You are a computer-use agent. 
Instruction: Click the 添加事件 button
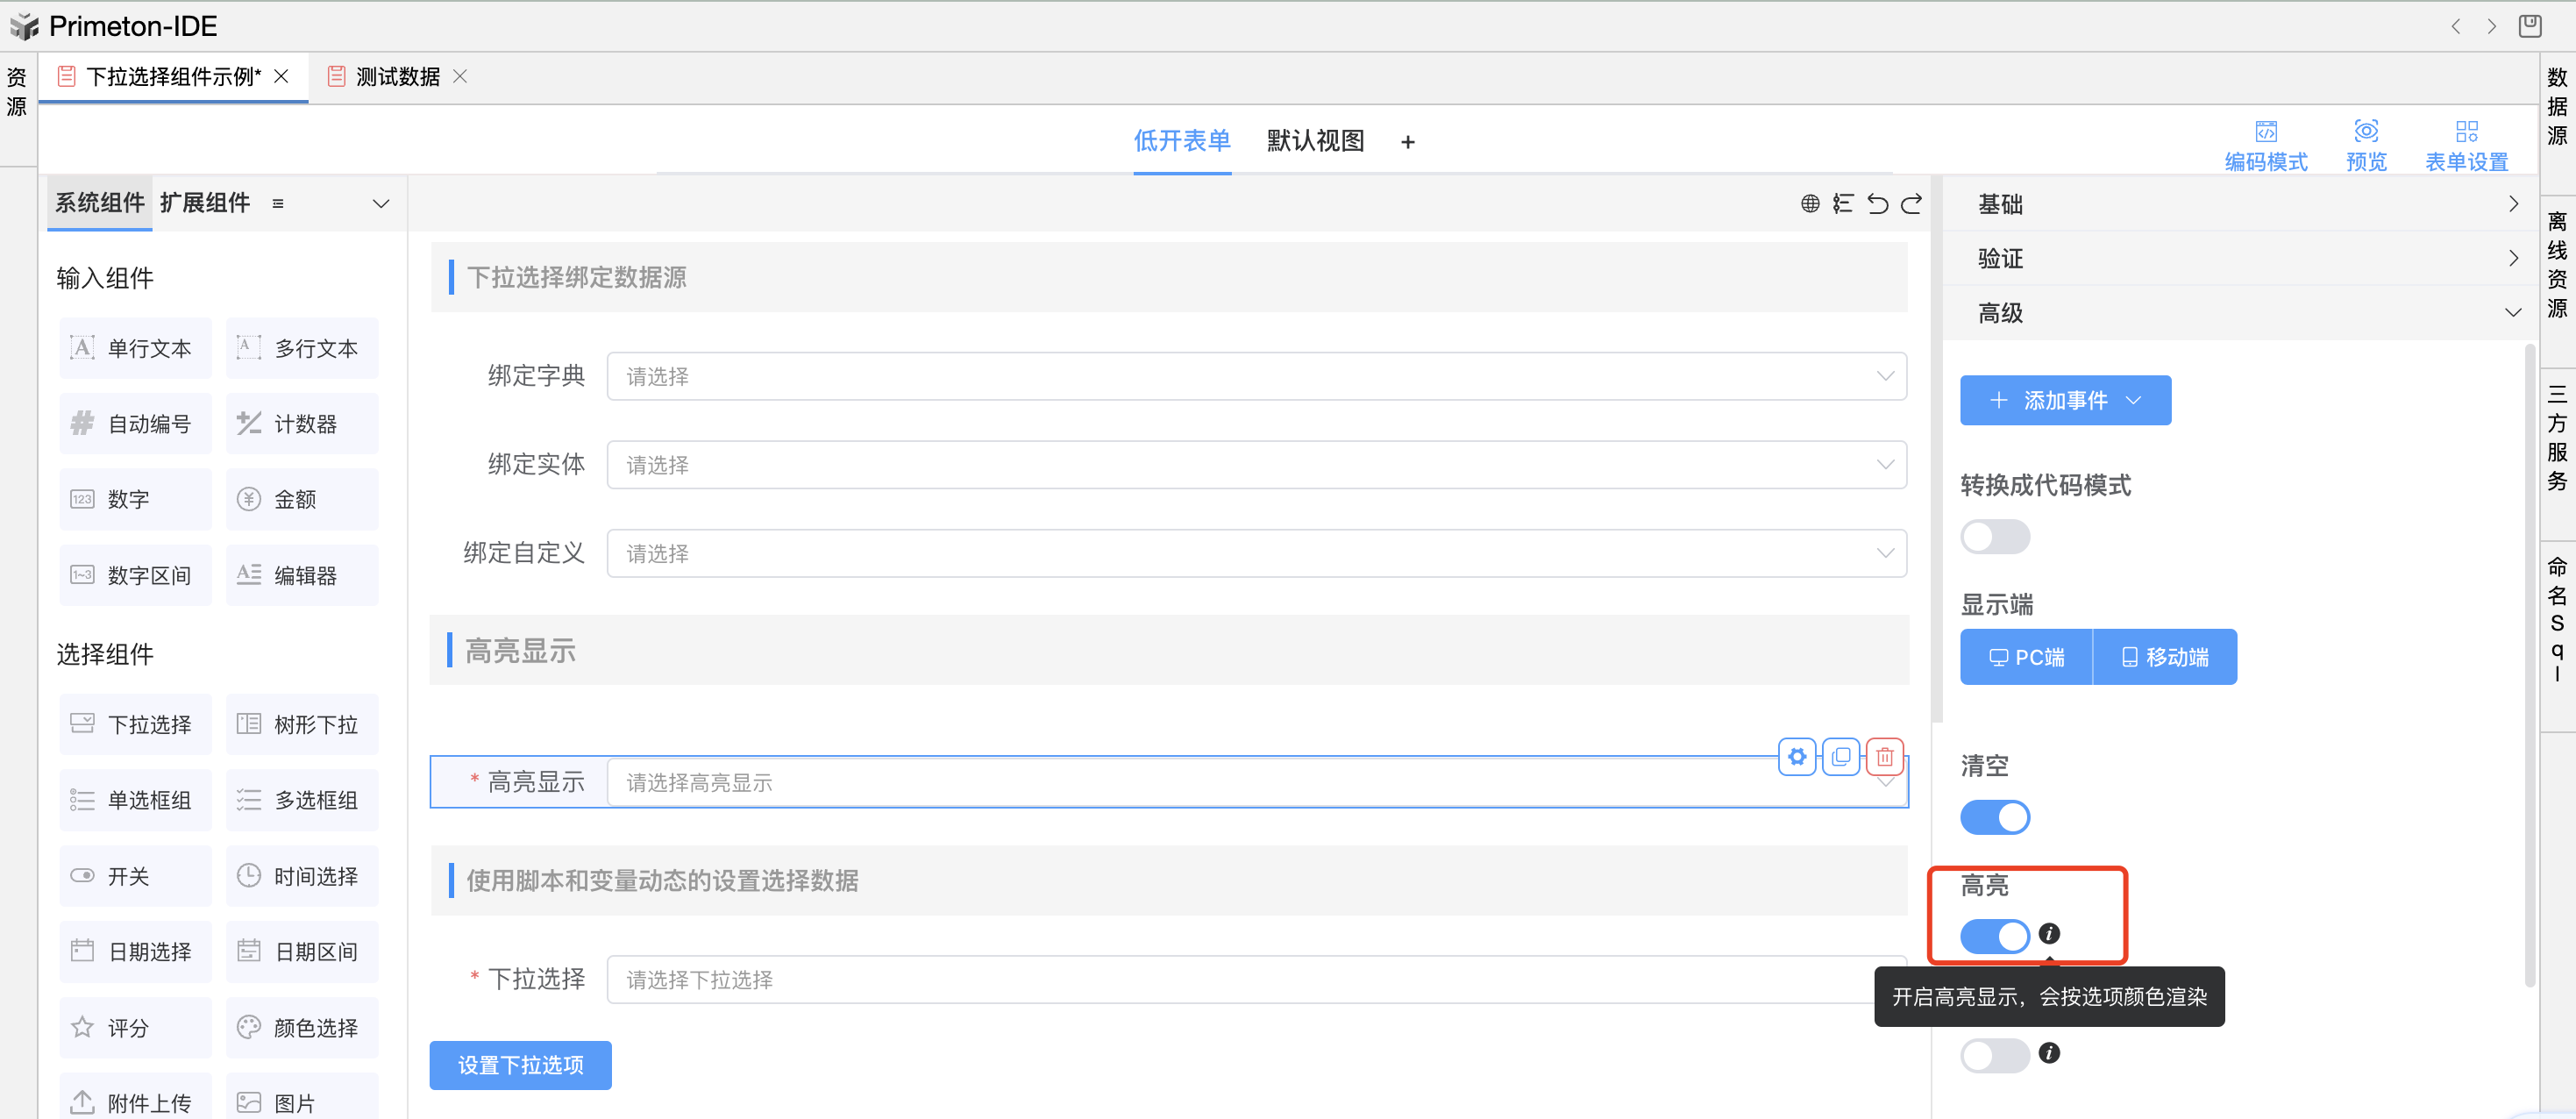point(2064,401)
